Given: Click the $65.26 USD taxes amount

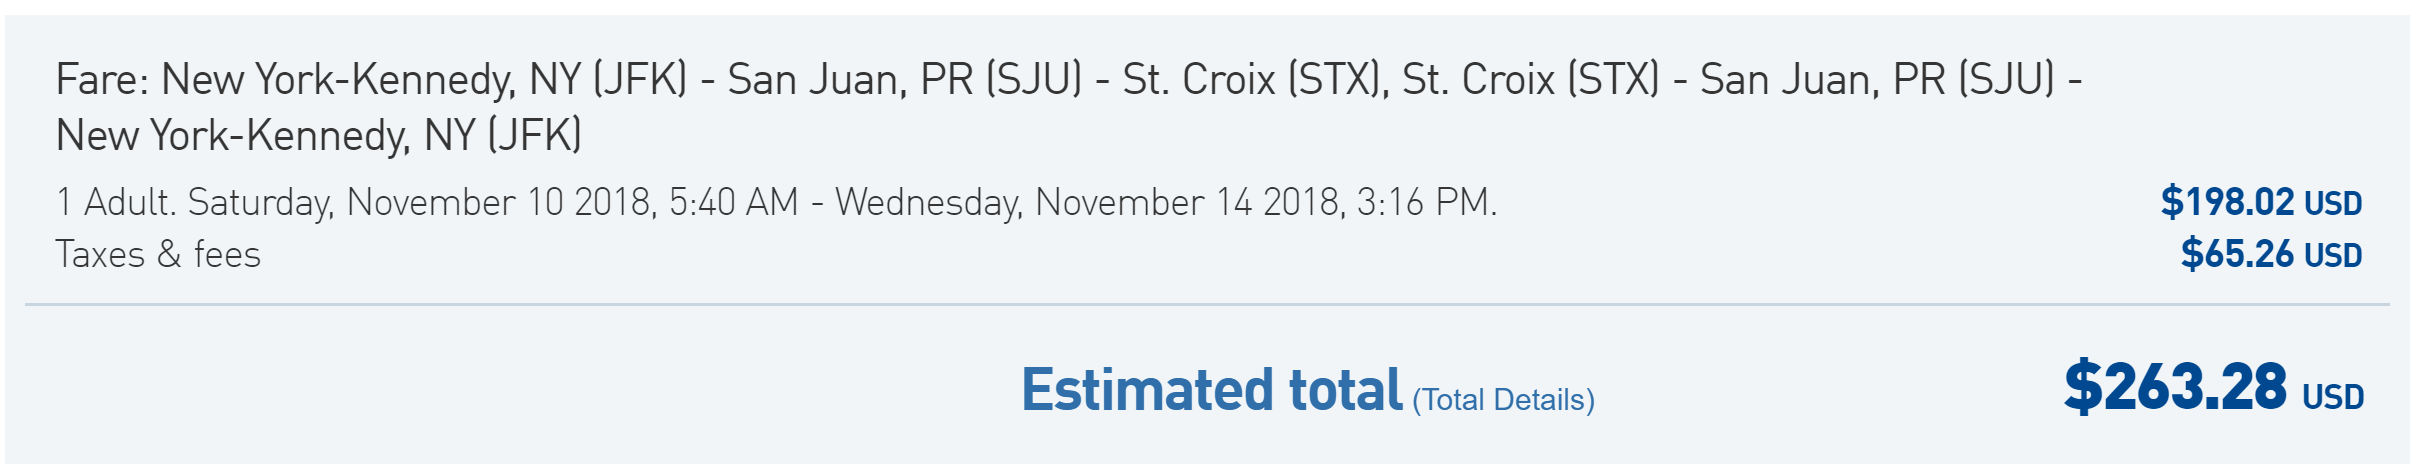Looking at the screenshot, I should 2271,254.
